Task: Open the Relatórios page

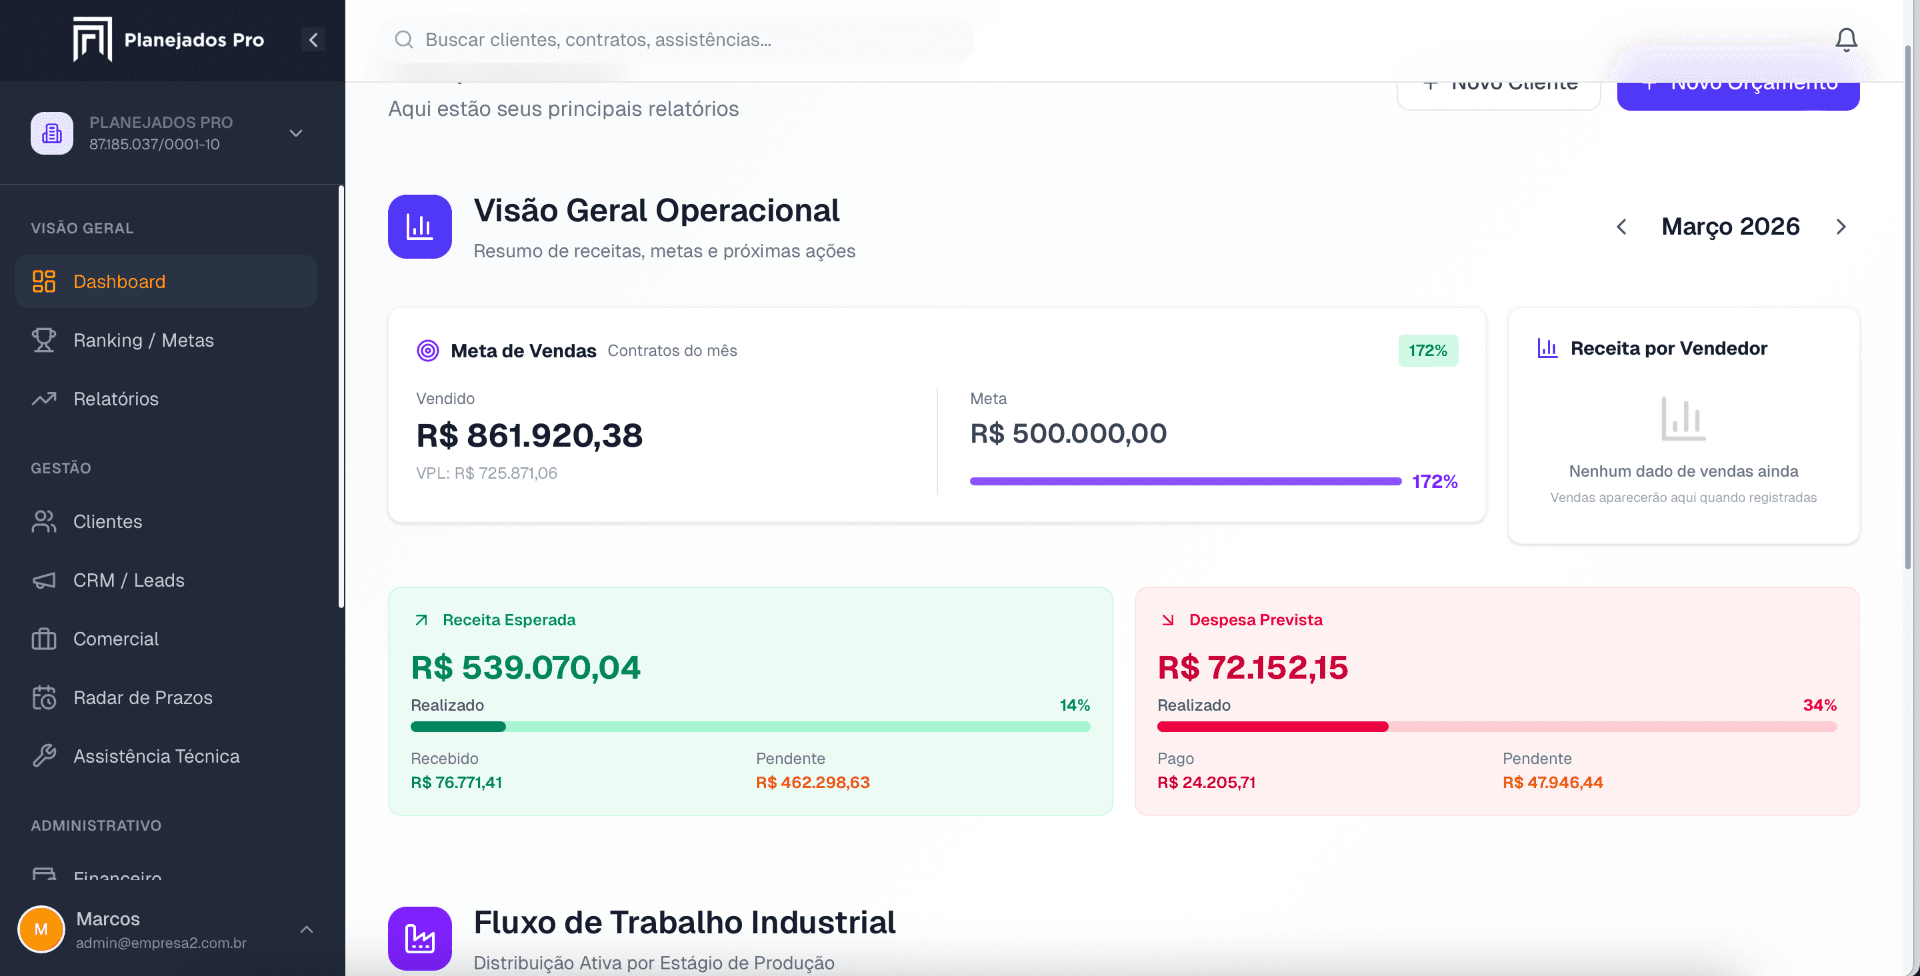Action: point(166,399)
